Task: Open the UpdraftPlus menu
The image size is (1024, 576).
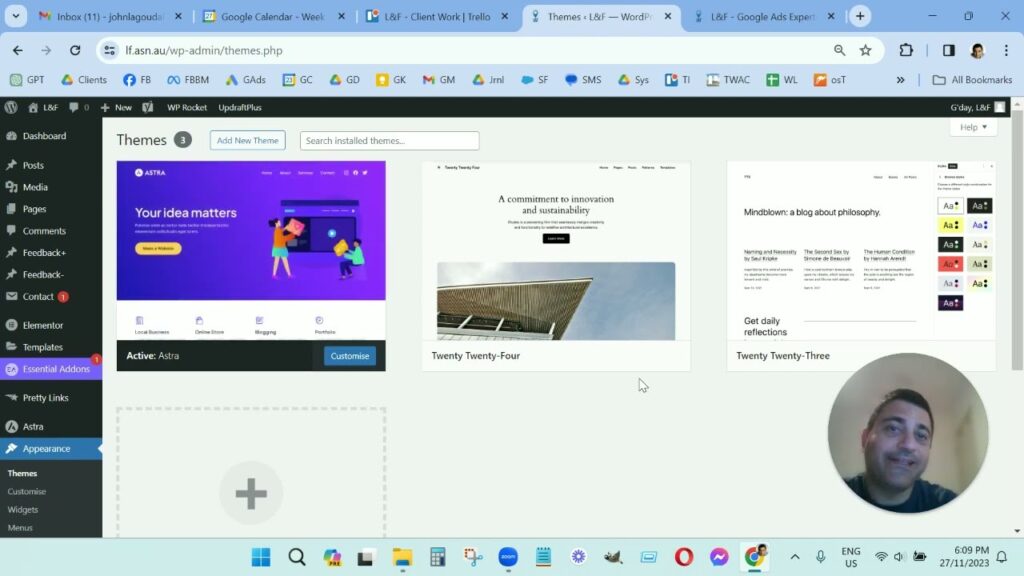Action: click(240, 107)
